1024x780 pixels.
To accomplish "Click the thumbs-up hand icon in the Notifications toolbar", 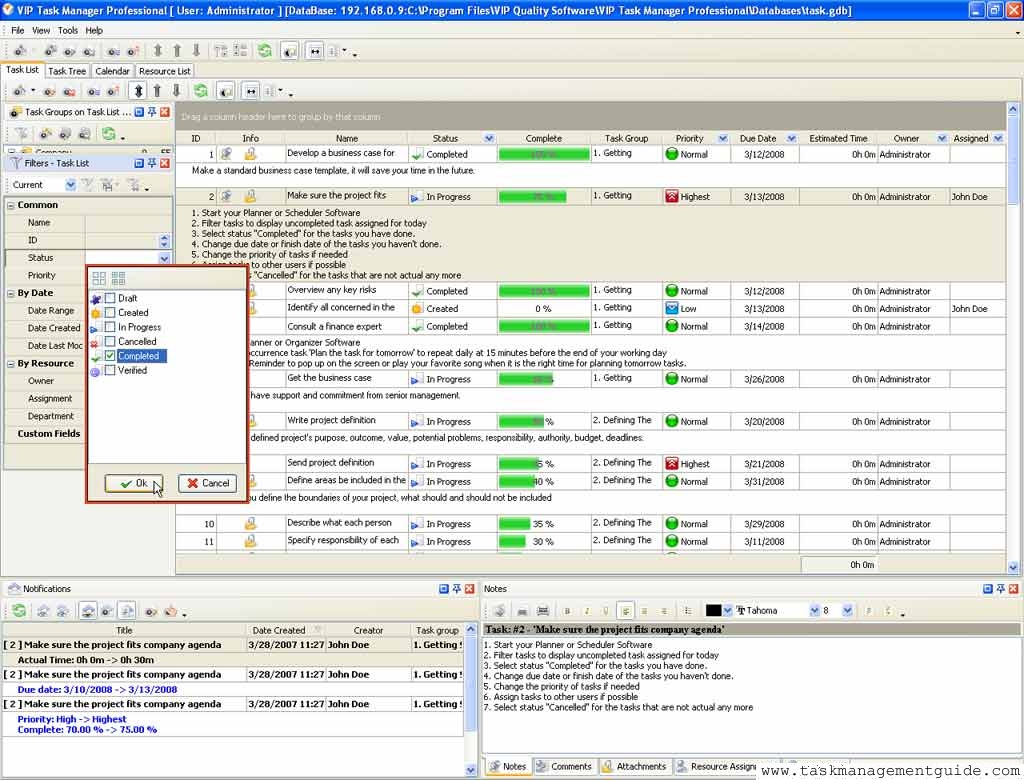I will 170,611.
